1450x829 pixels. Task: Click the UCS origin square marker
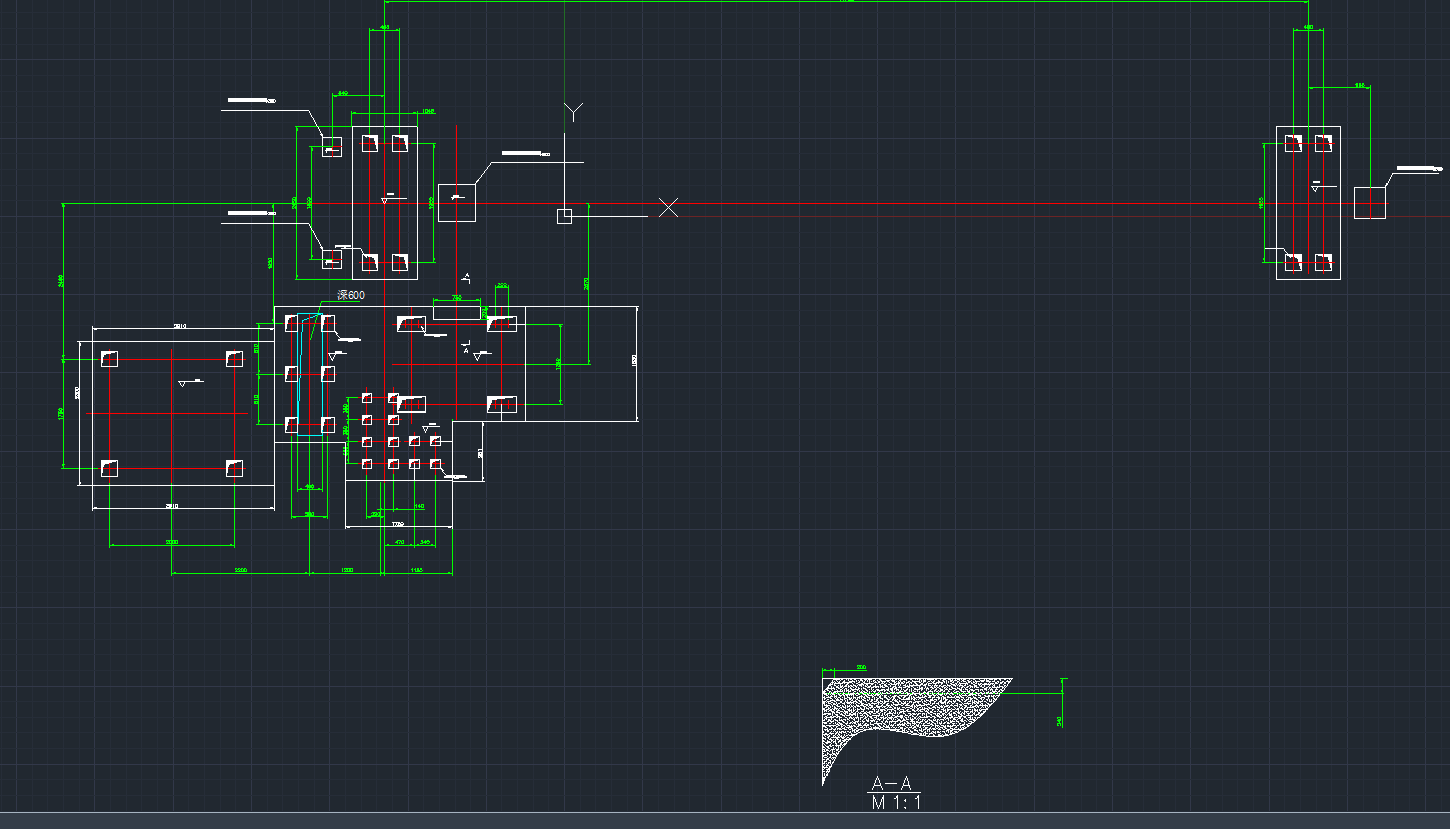point(564,216)
